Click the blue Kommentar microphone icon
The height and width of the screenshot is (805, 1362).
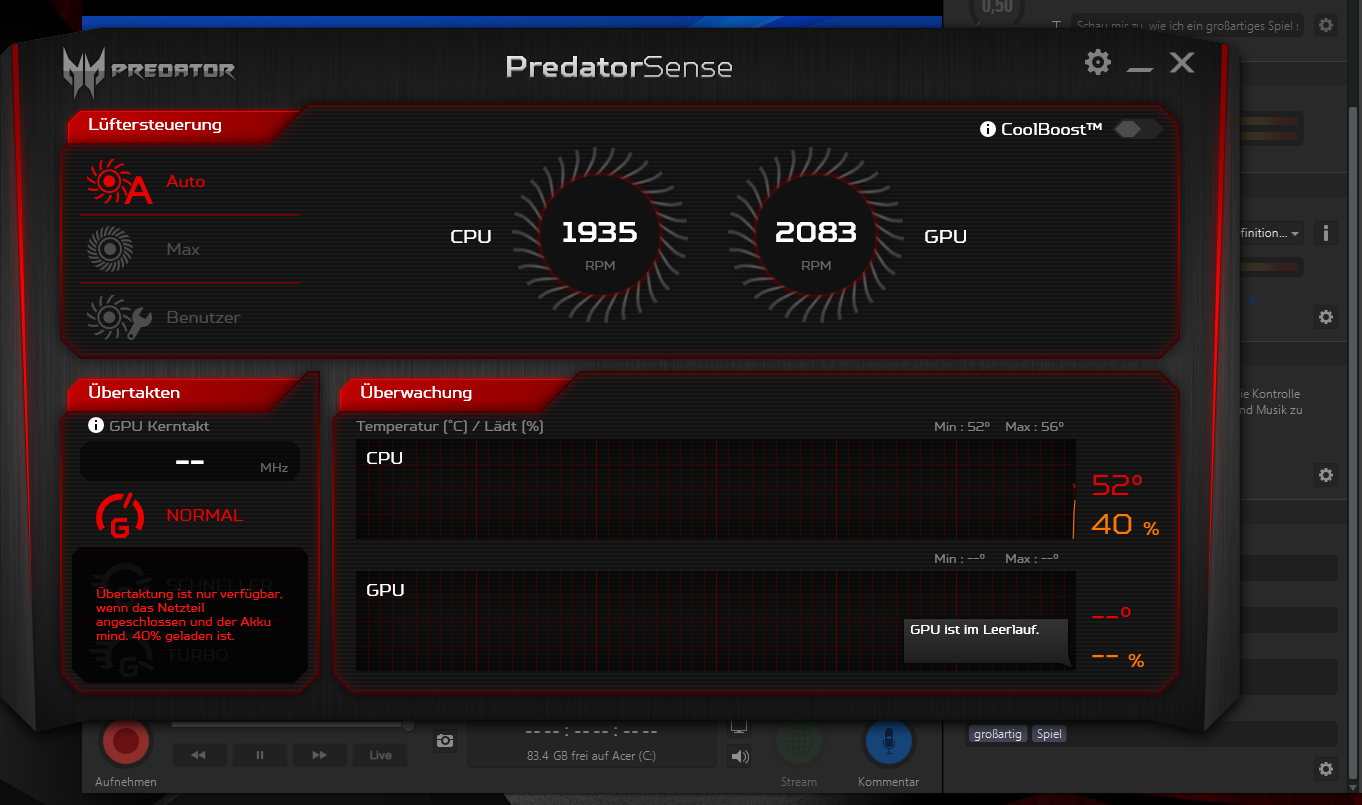[888, 743]
